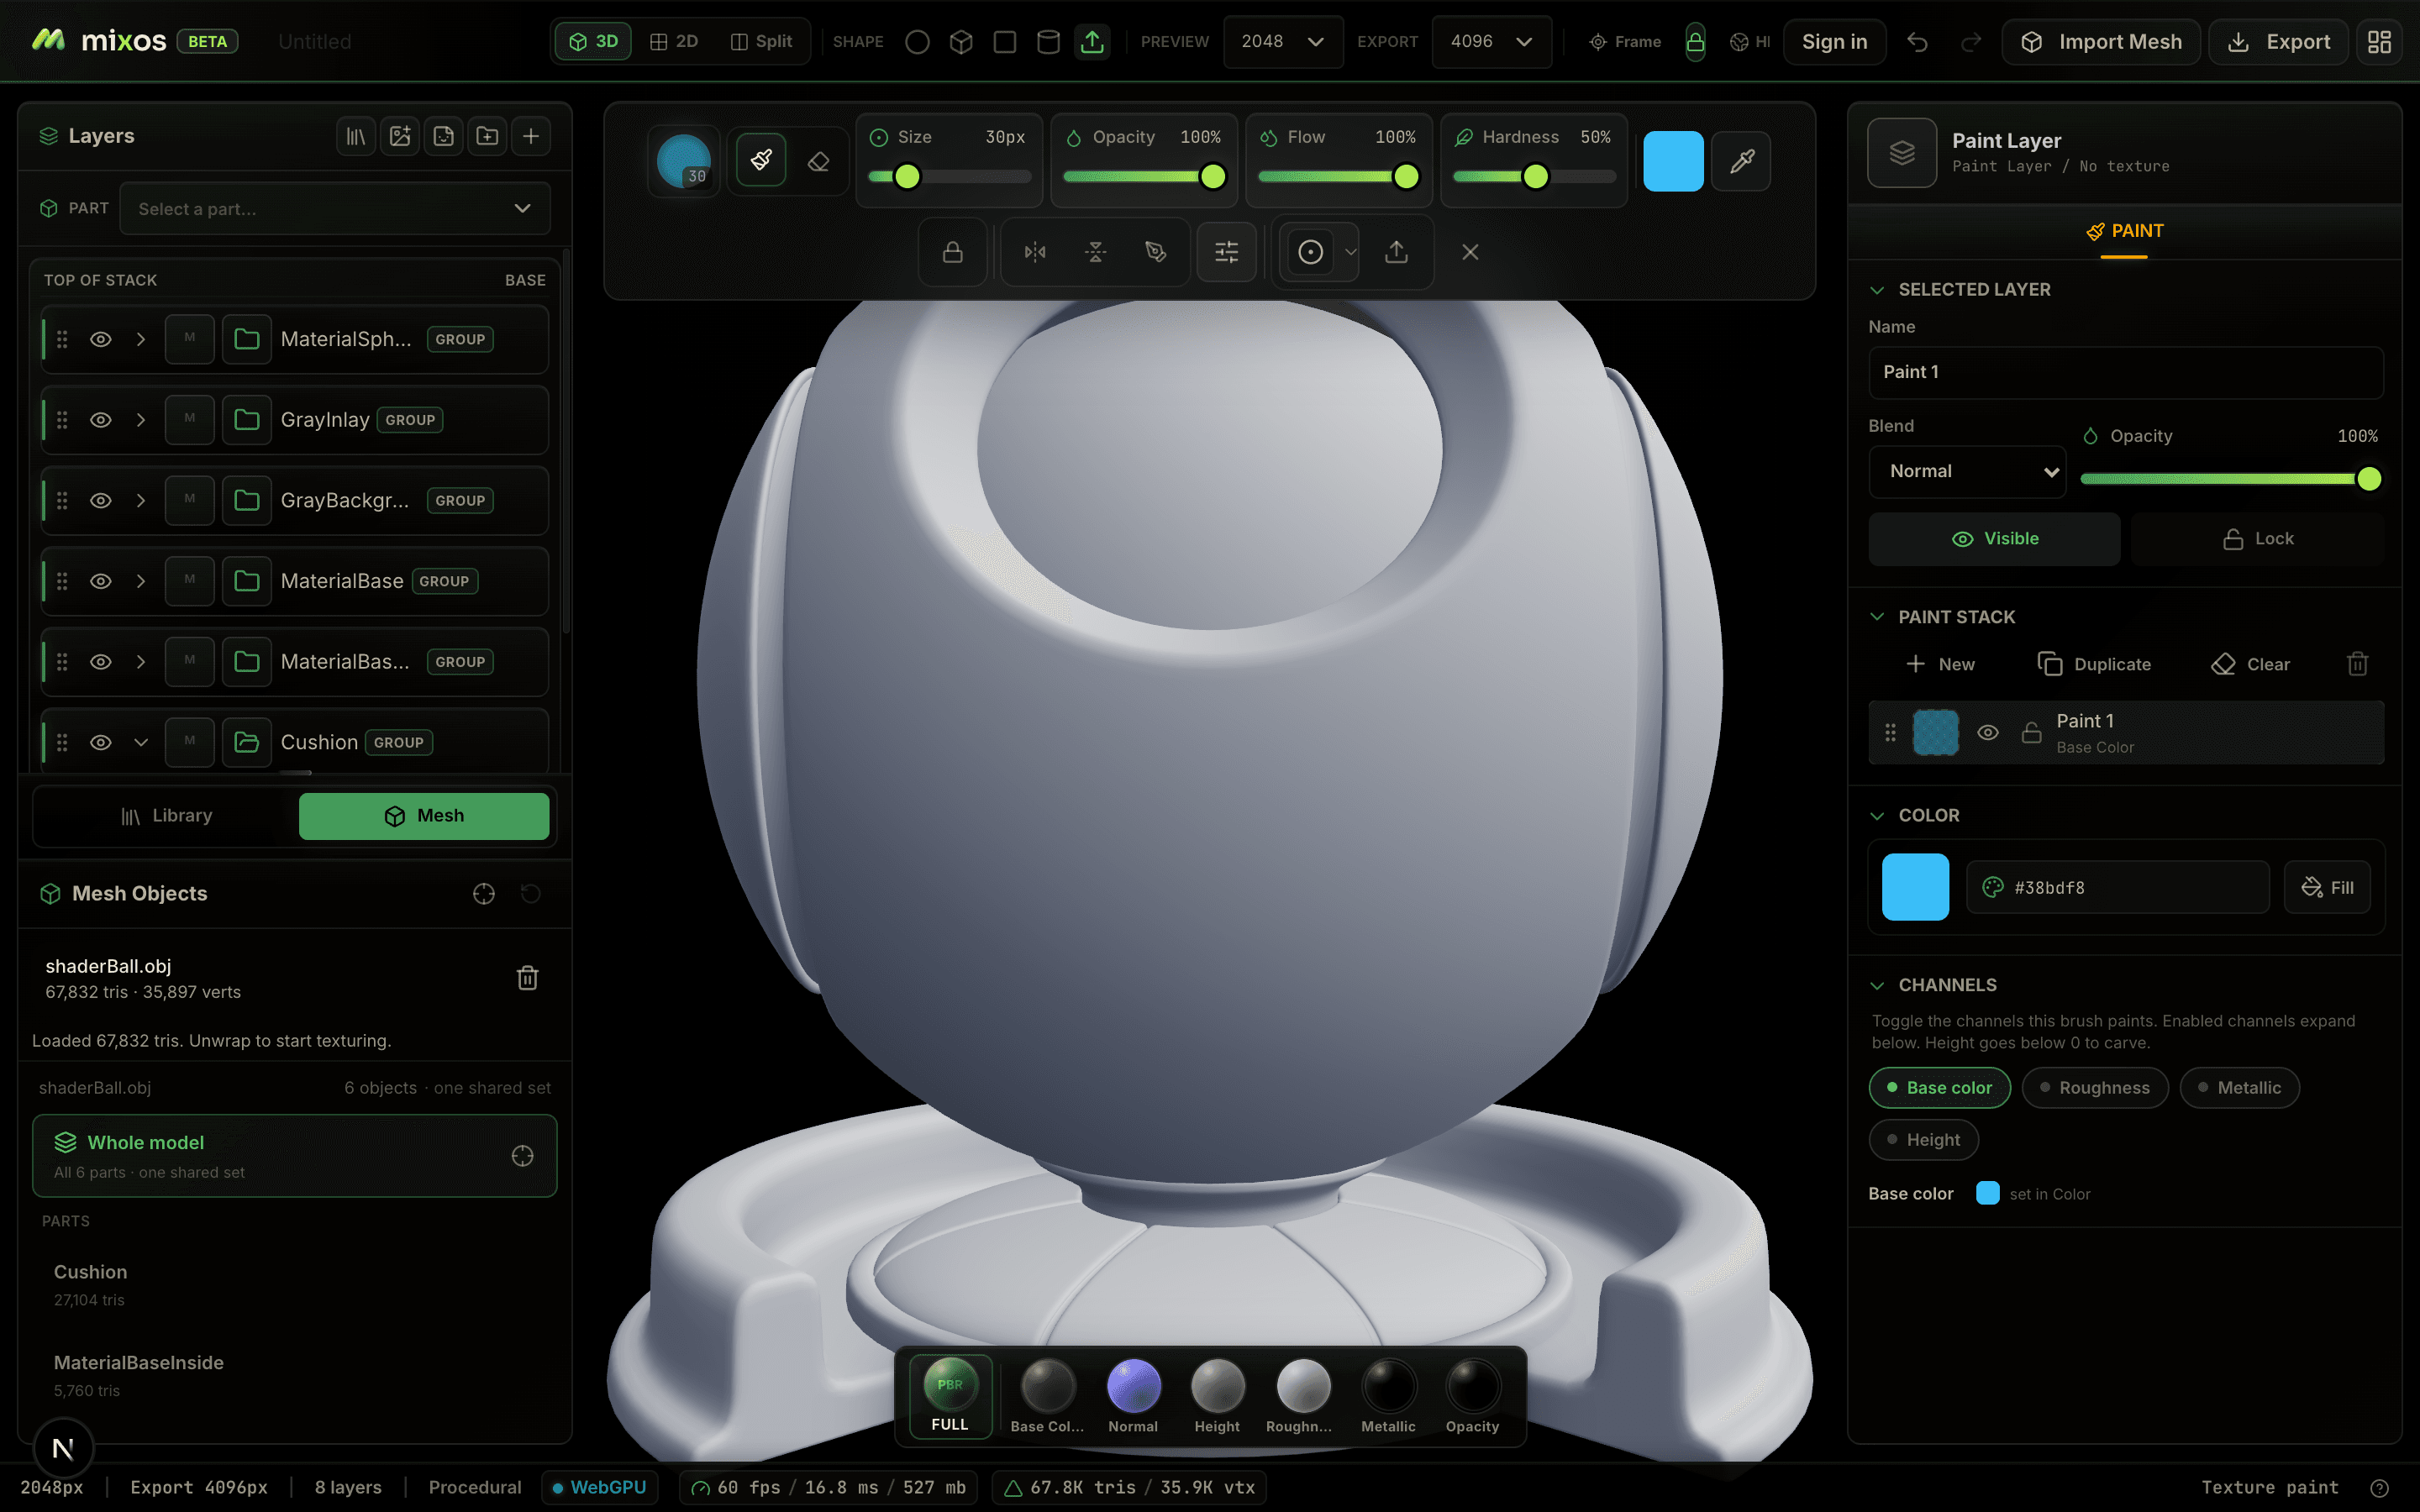Image resolution: width=2420 pixels, height=1512 pixels.
Task: Open brush settings sliders icon
Action: [x=1226, y=252]
